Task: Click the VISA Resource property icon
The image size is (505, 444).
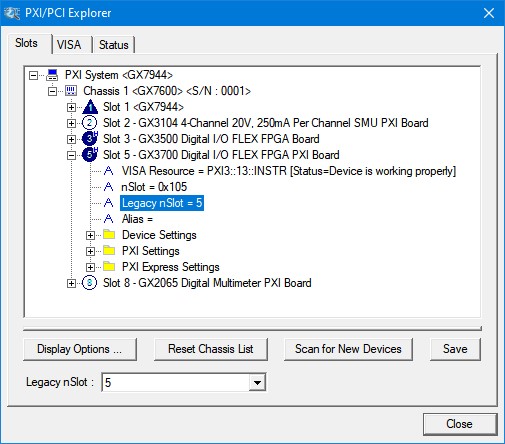Action: click(108, 171)
